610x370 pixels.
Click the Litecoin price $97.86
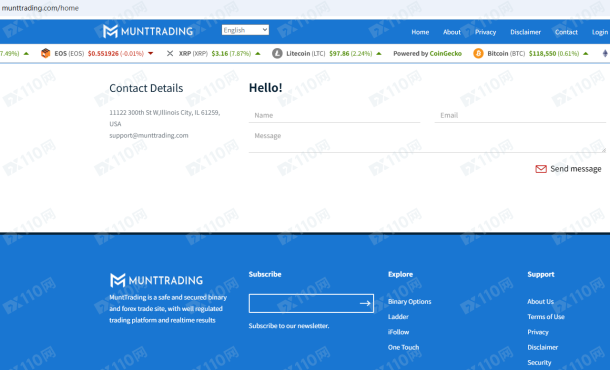pos(339,53)
